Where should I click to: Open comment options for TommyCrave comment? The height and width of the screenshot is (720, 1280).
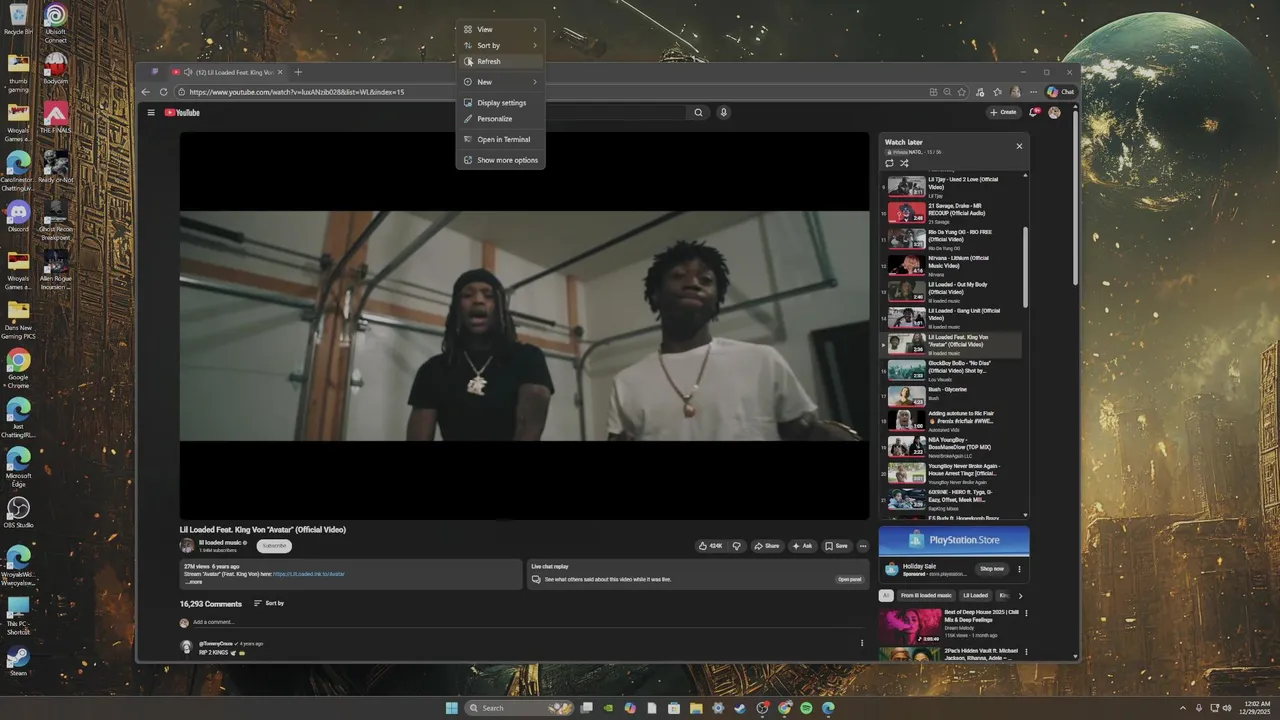862,643
